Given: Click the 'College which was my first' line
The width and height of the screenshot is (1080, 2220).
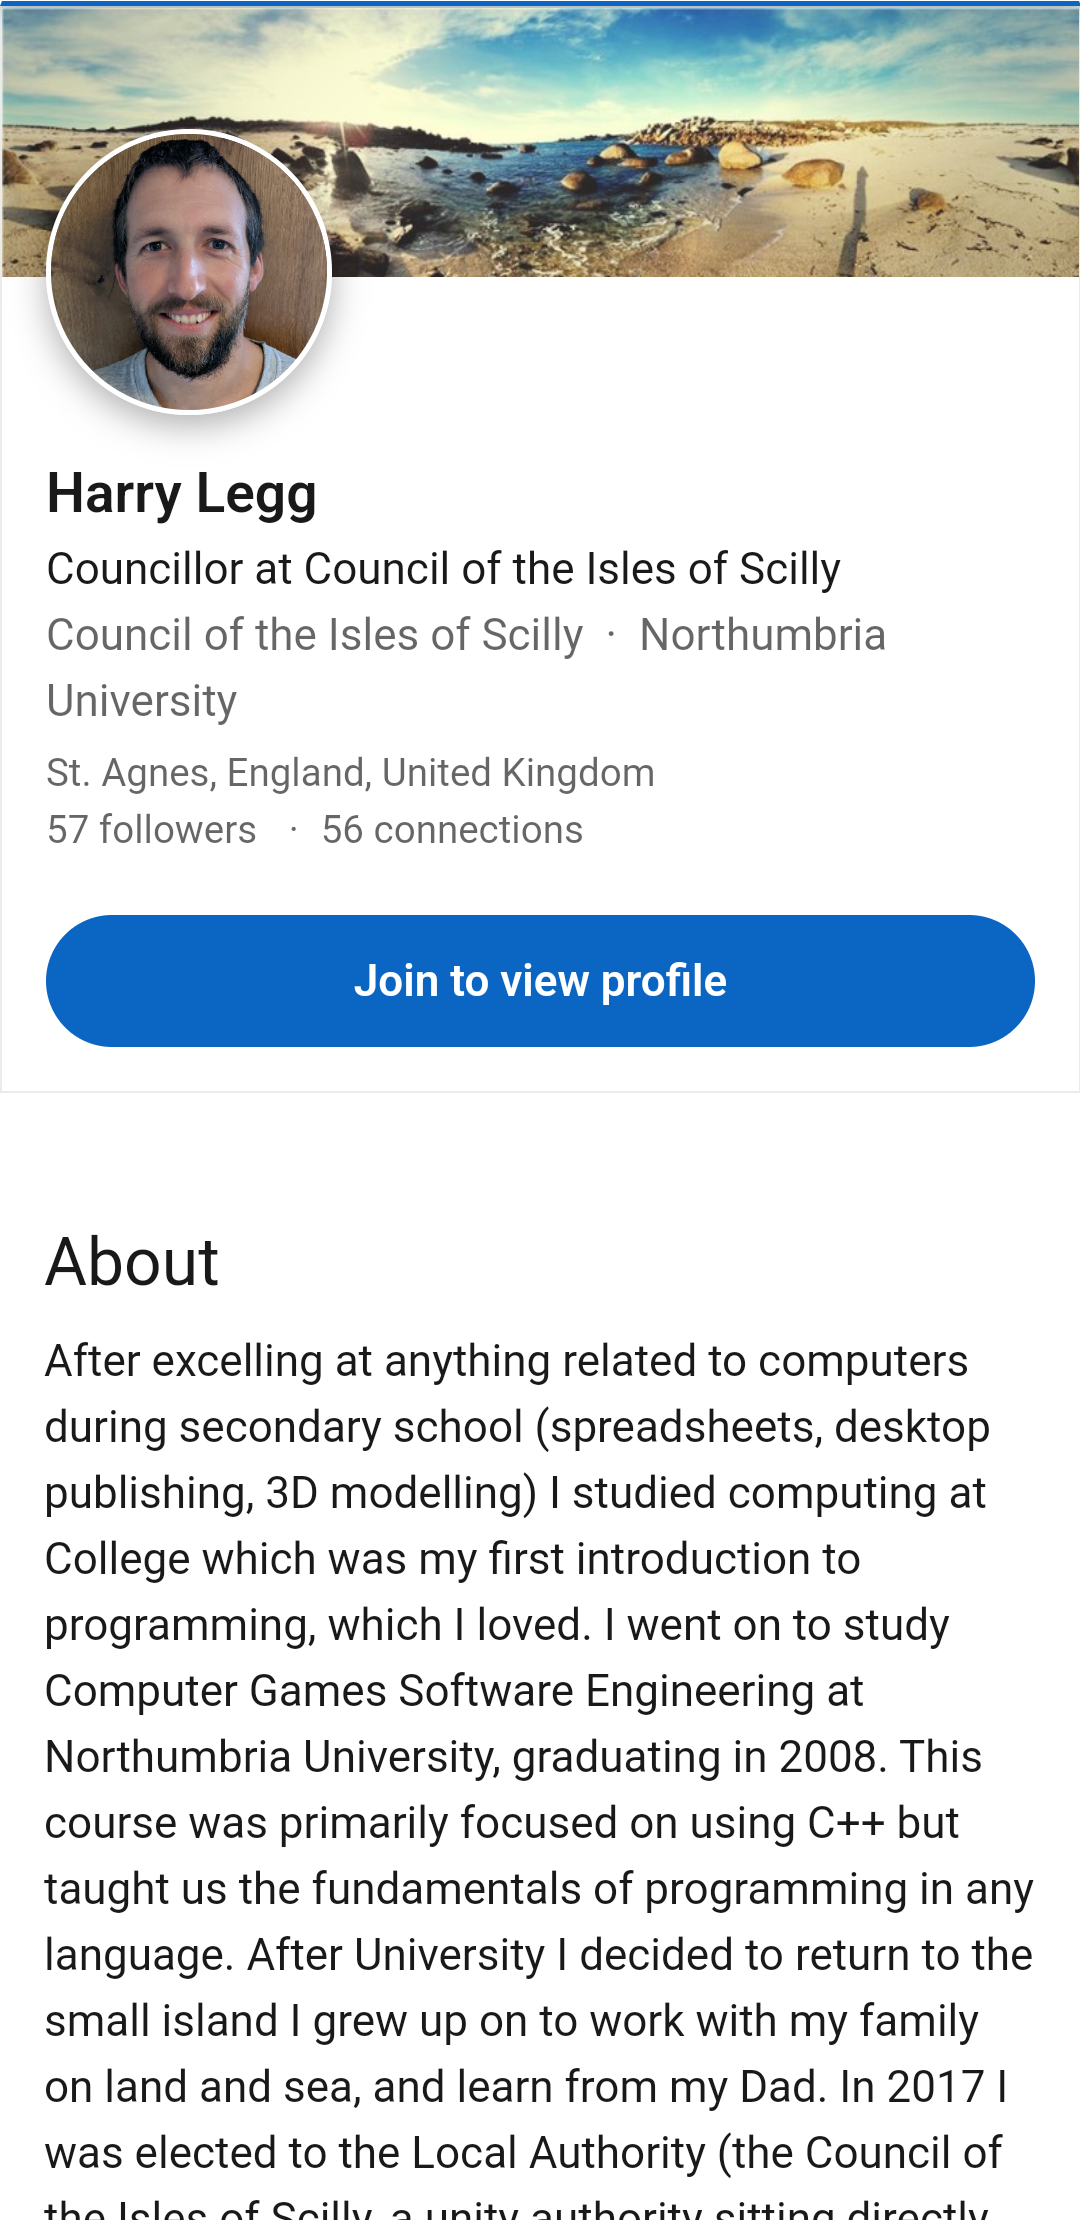Looking at the screenshot, I should click(452, 1559).
